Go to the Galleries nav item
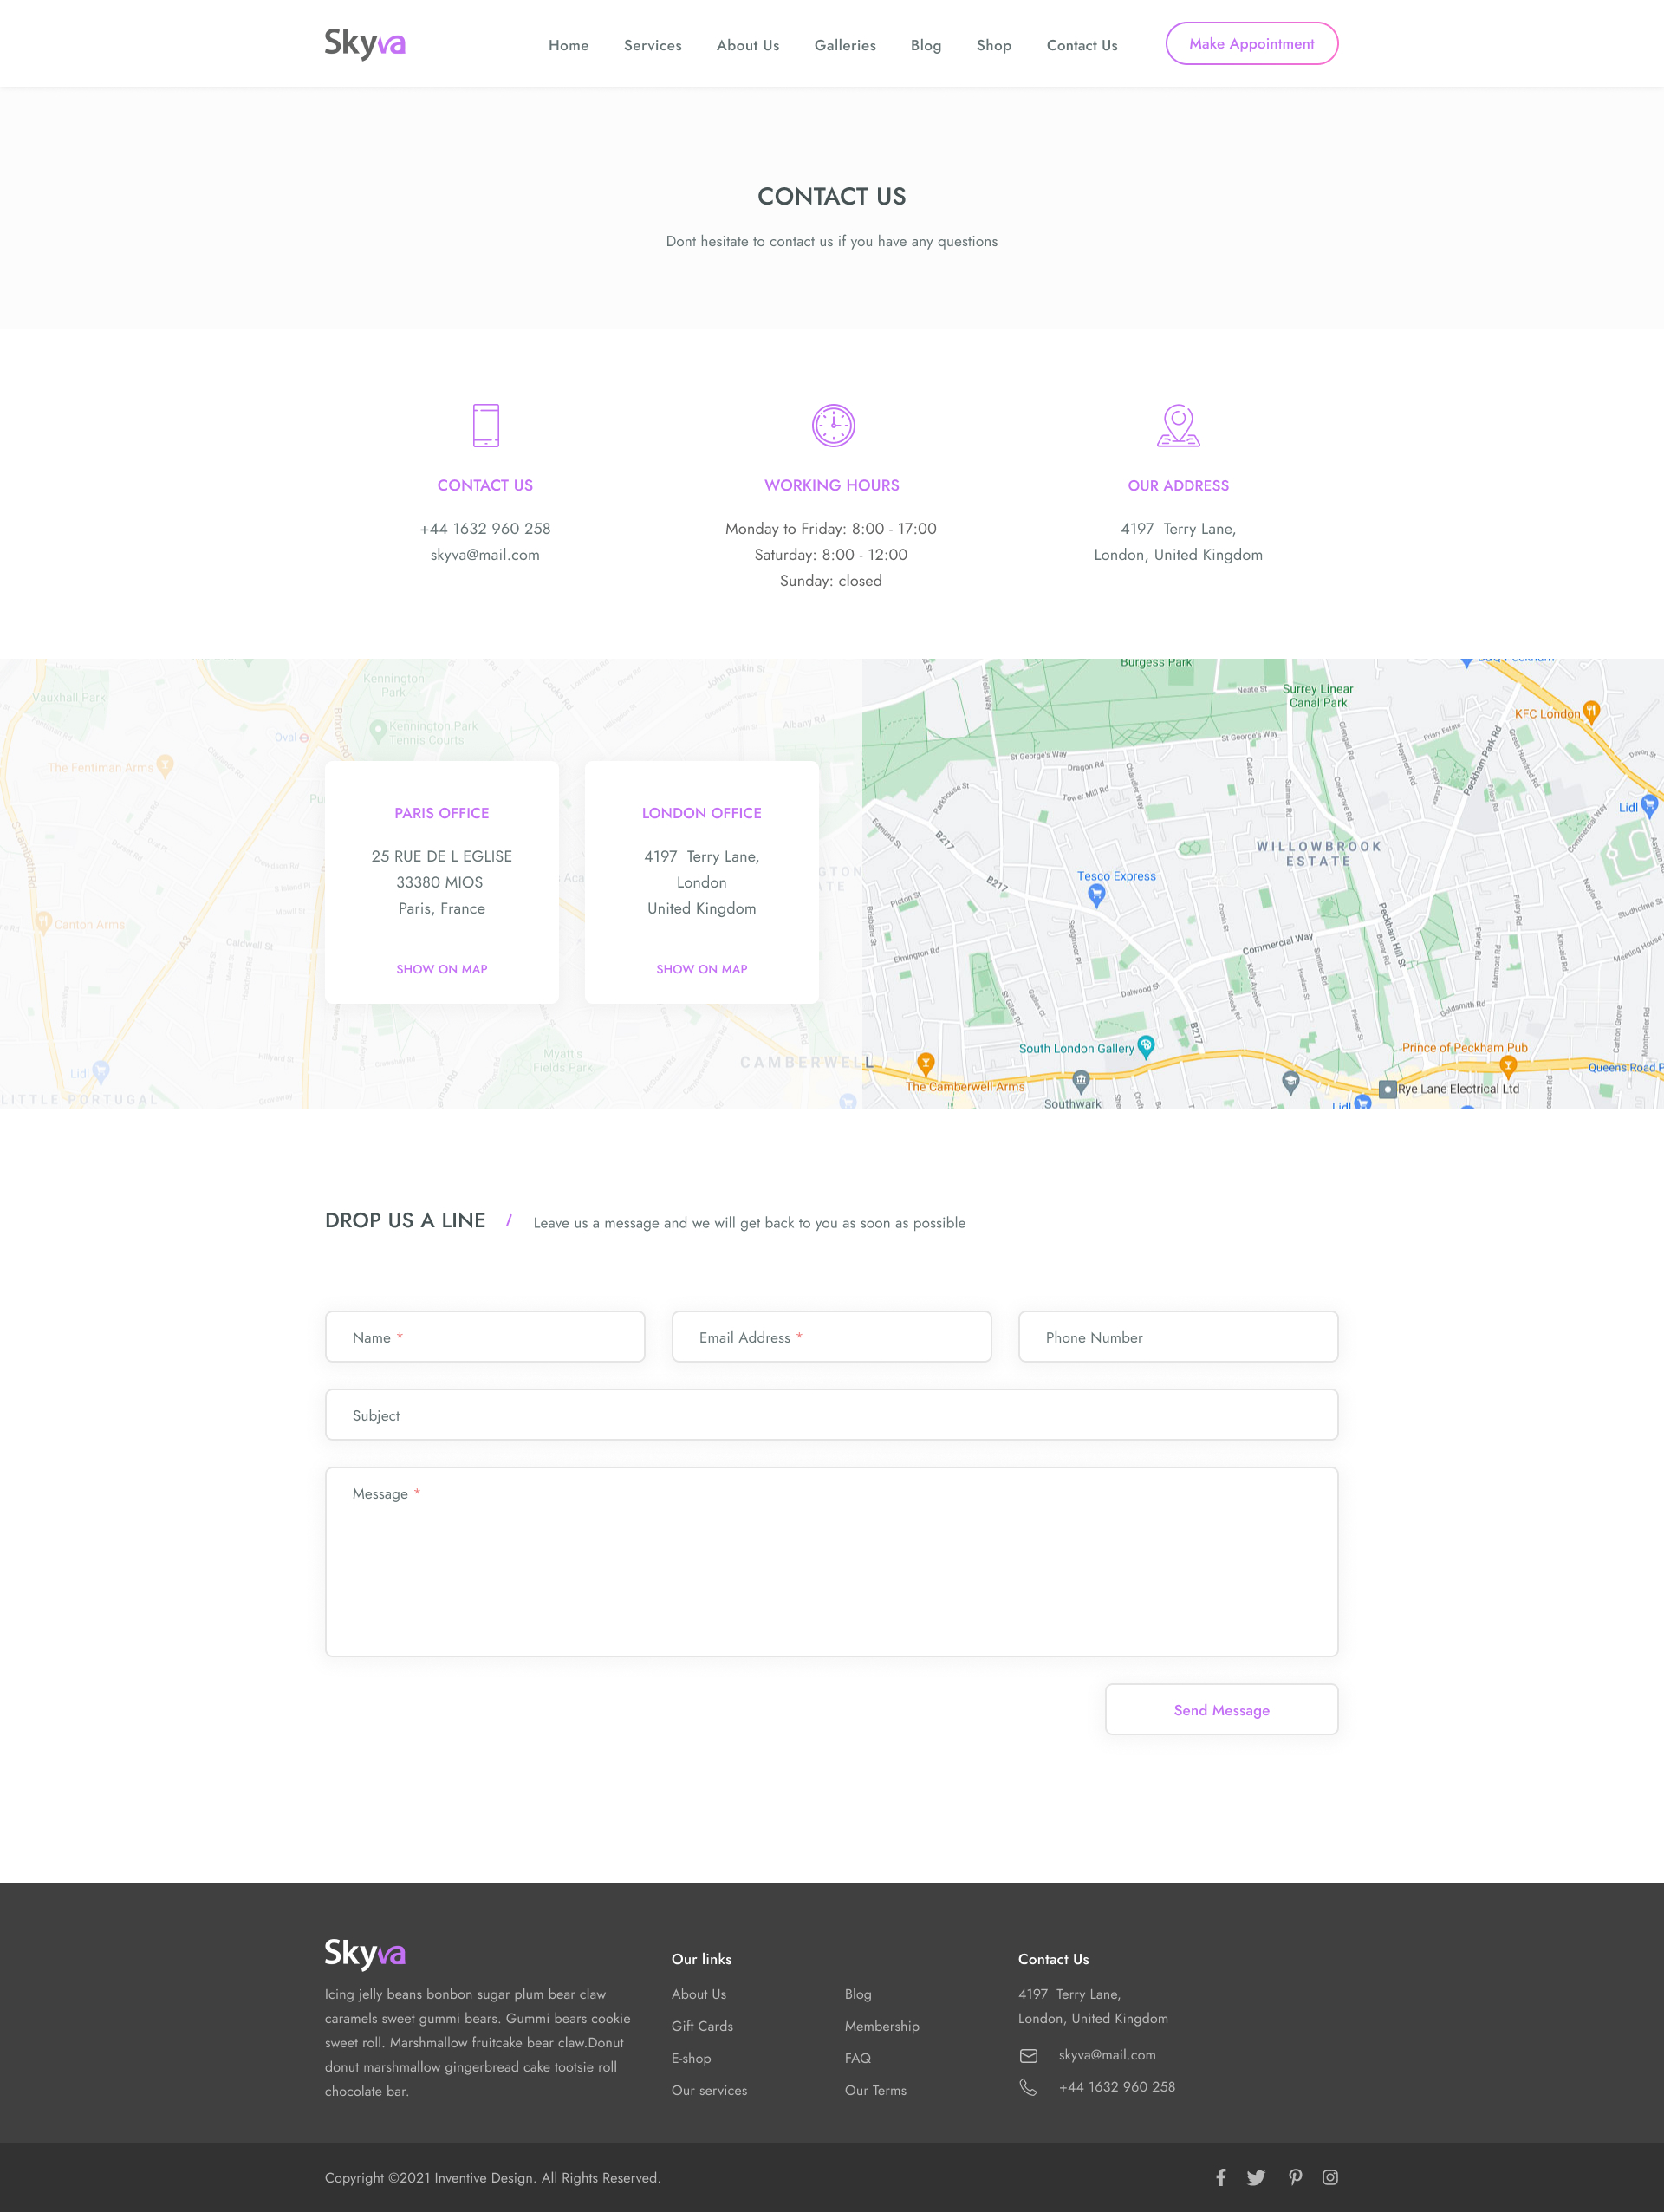The image size is (1664, 2212). pos(844,45)
